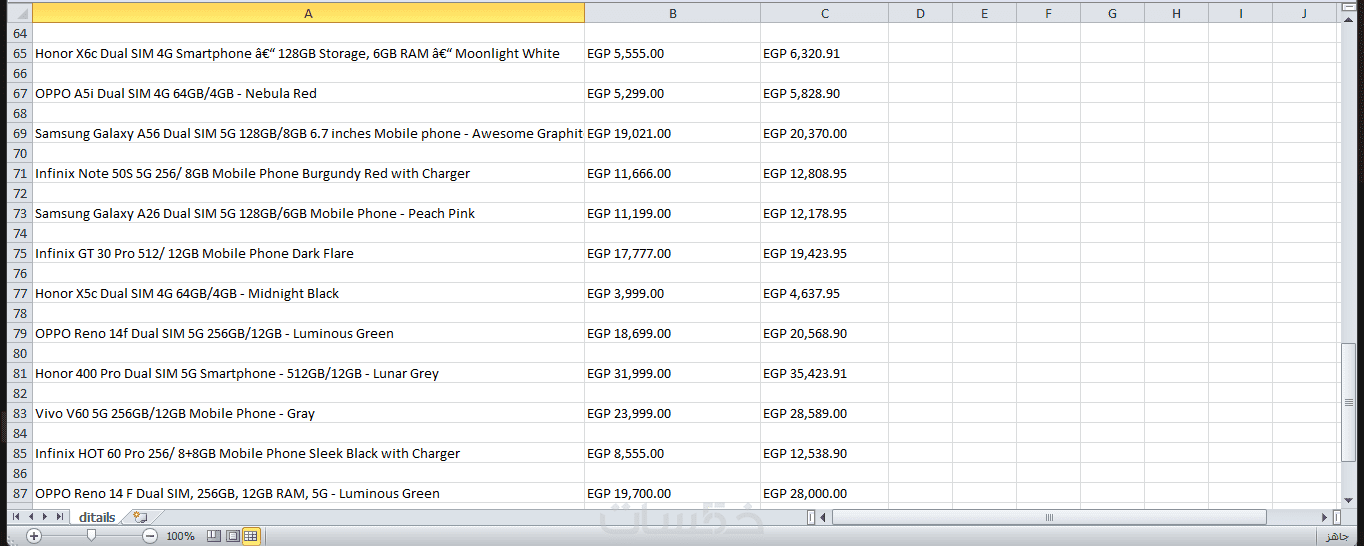Select column D header
Viewport: 1364px width, 546px height.
tap(920, 13)
